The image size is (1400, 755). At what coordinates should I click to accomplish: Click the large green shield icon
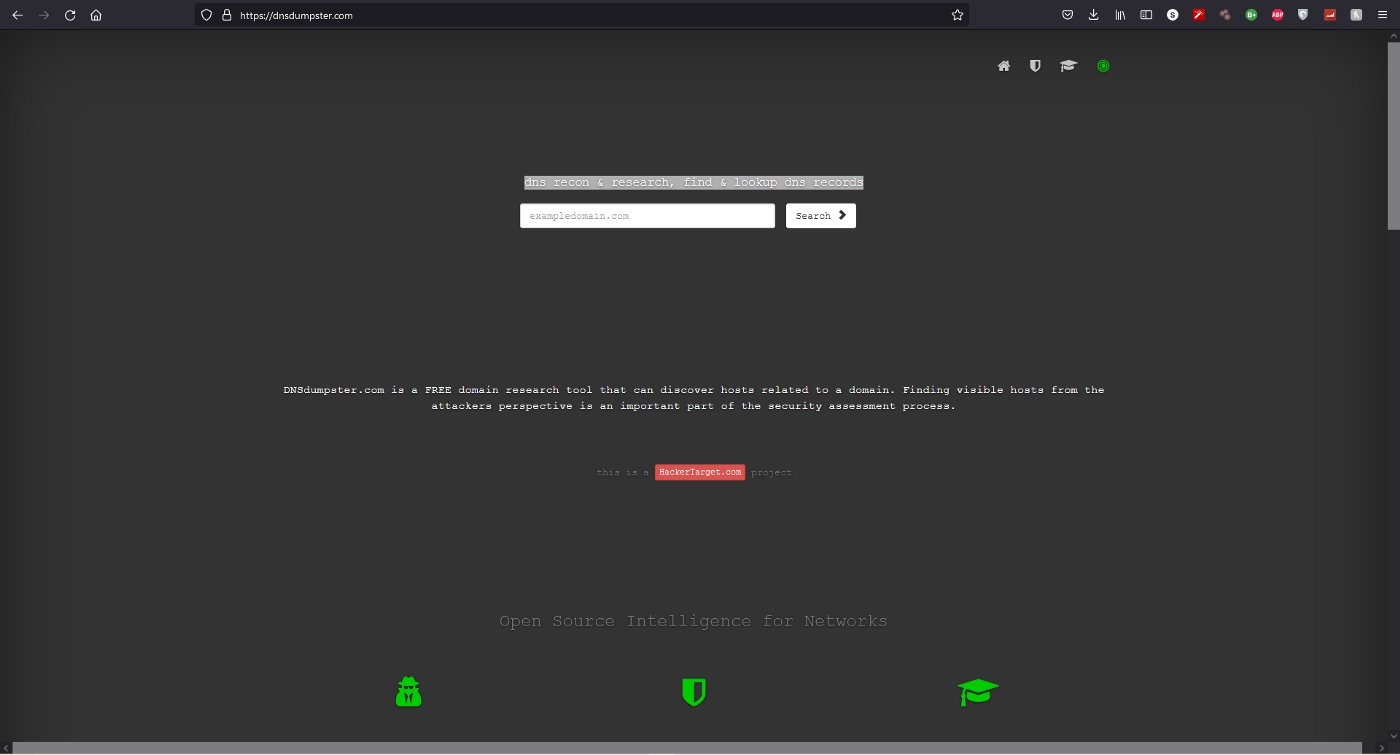pyautogui.click(x=694, y=692)
